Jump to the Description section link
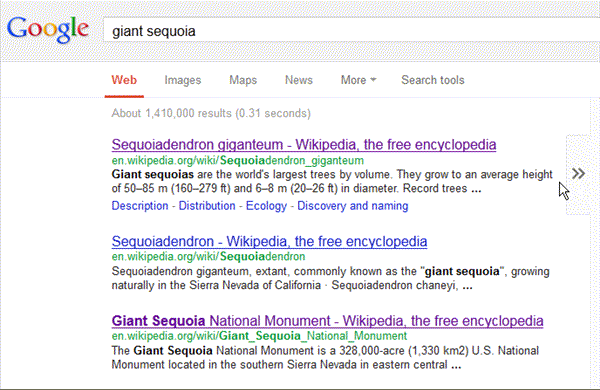 (x=140, y=206)
